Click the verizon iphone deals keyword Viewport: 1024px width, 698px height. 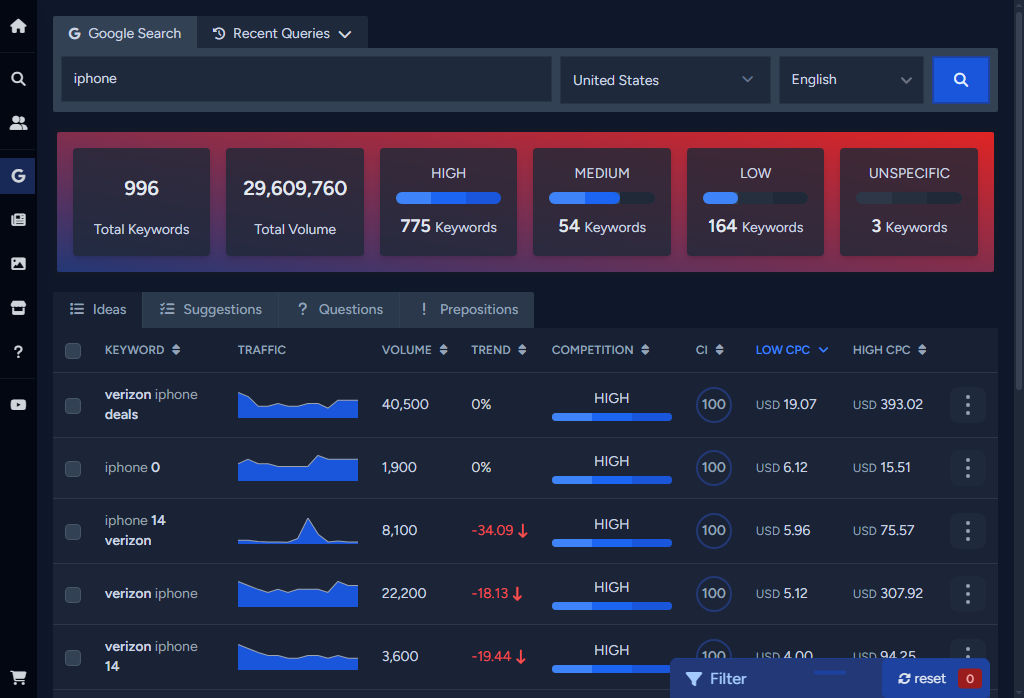click(x=151, y=404)
